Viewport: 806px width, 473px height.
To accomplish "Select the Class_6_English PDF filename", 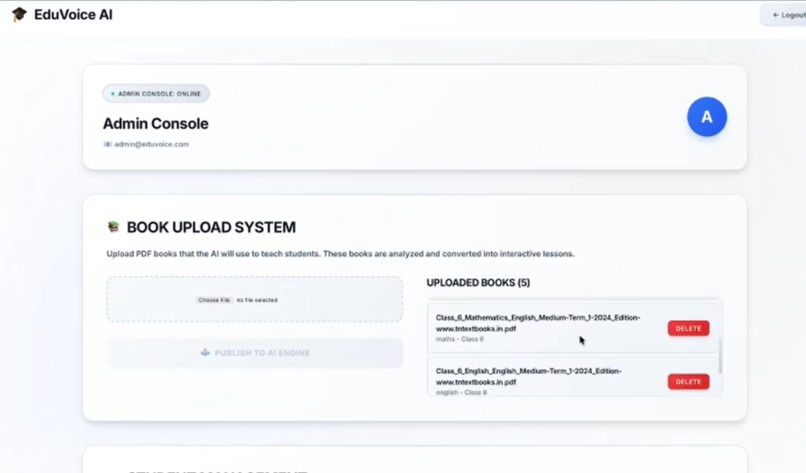I will pyautogui.click(x=528, y=376).
